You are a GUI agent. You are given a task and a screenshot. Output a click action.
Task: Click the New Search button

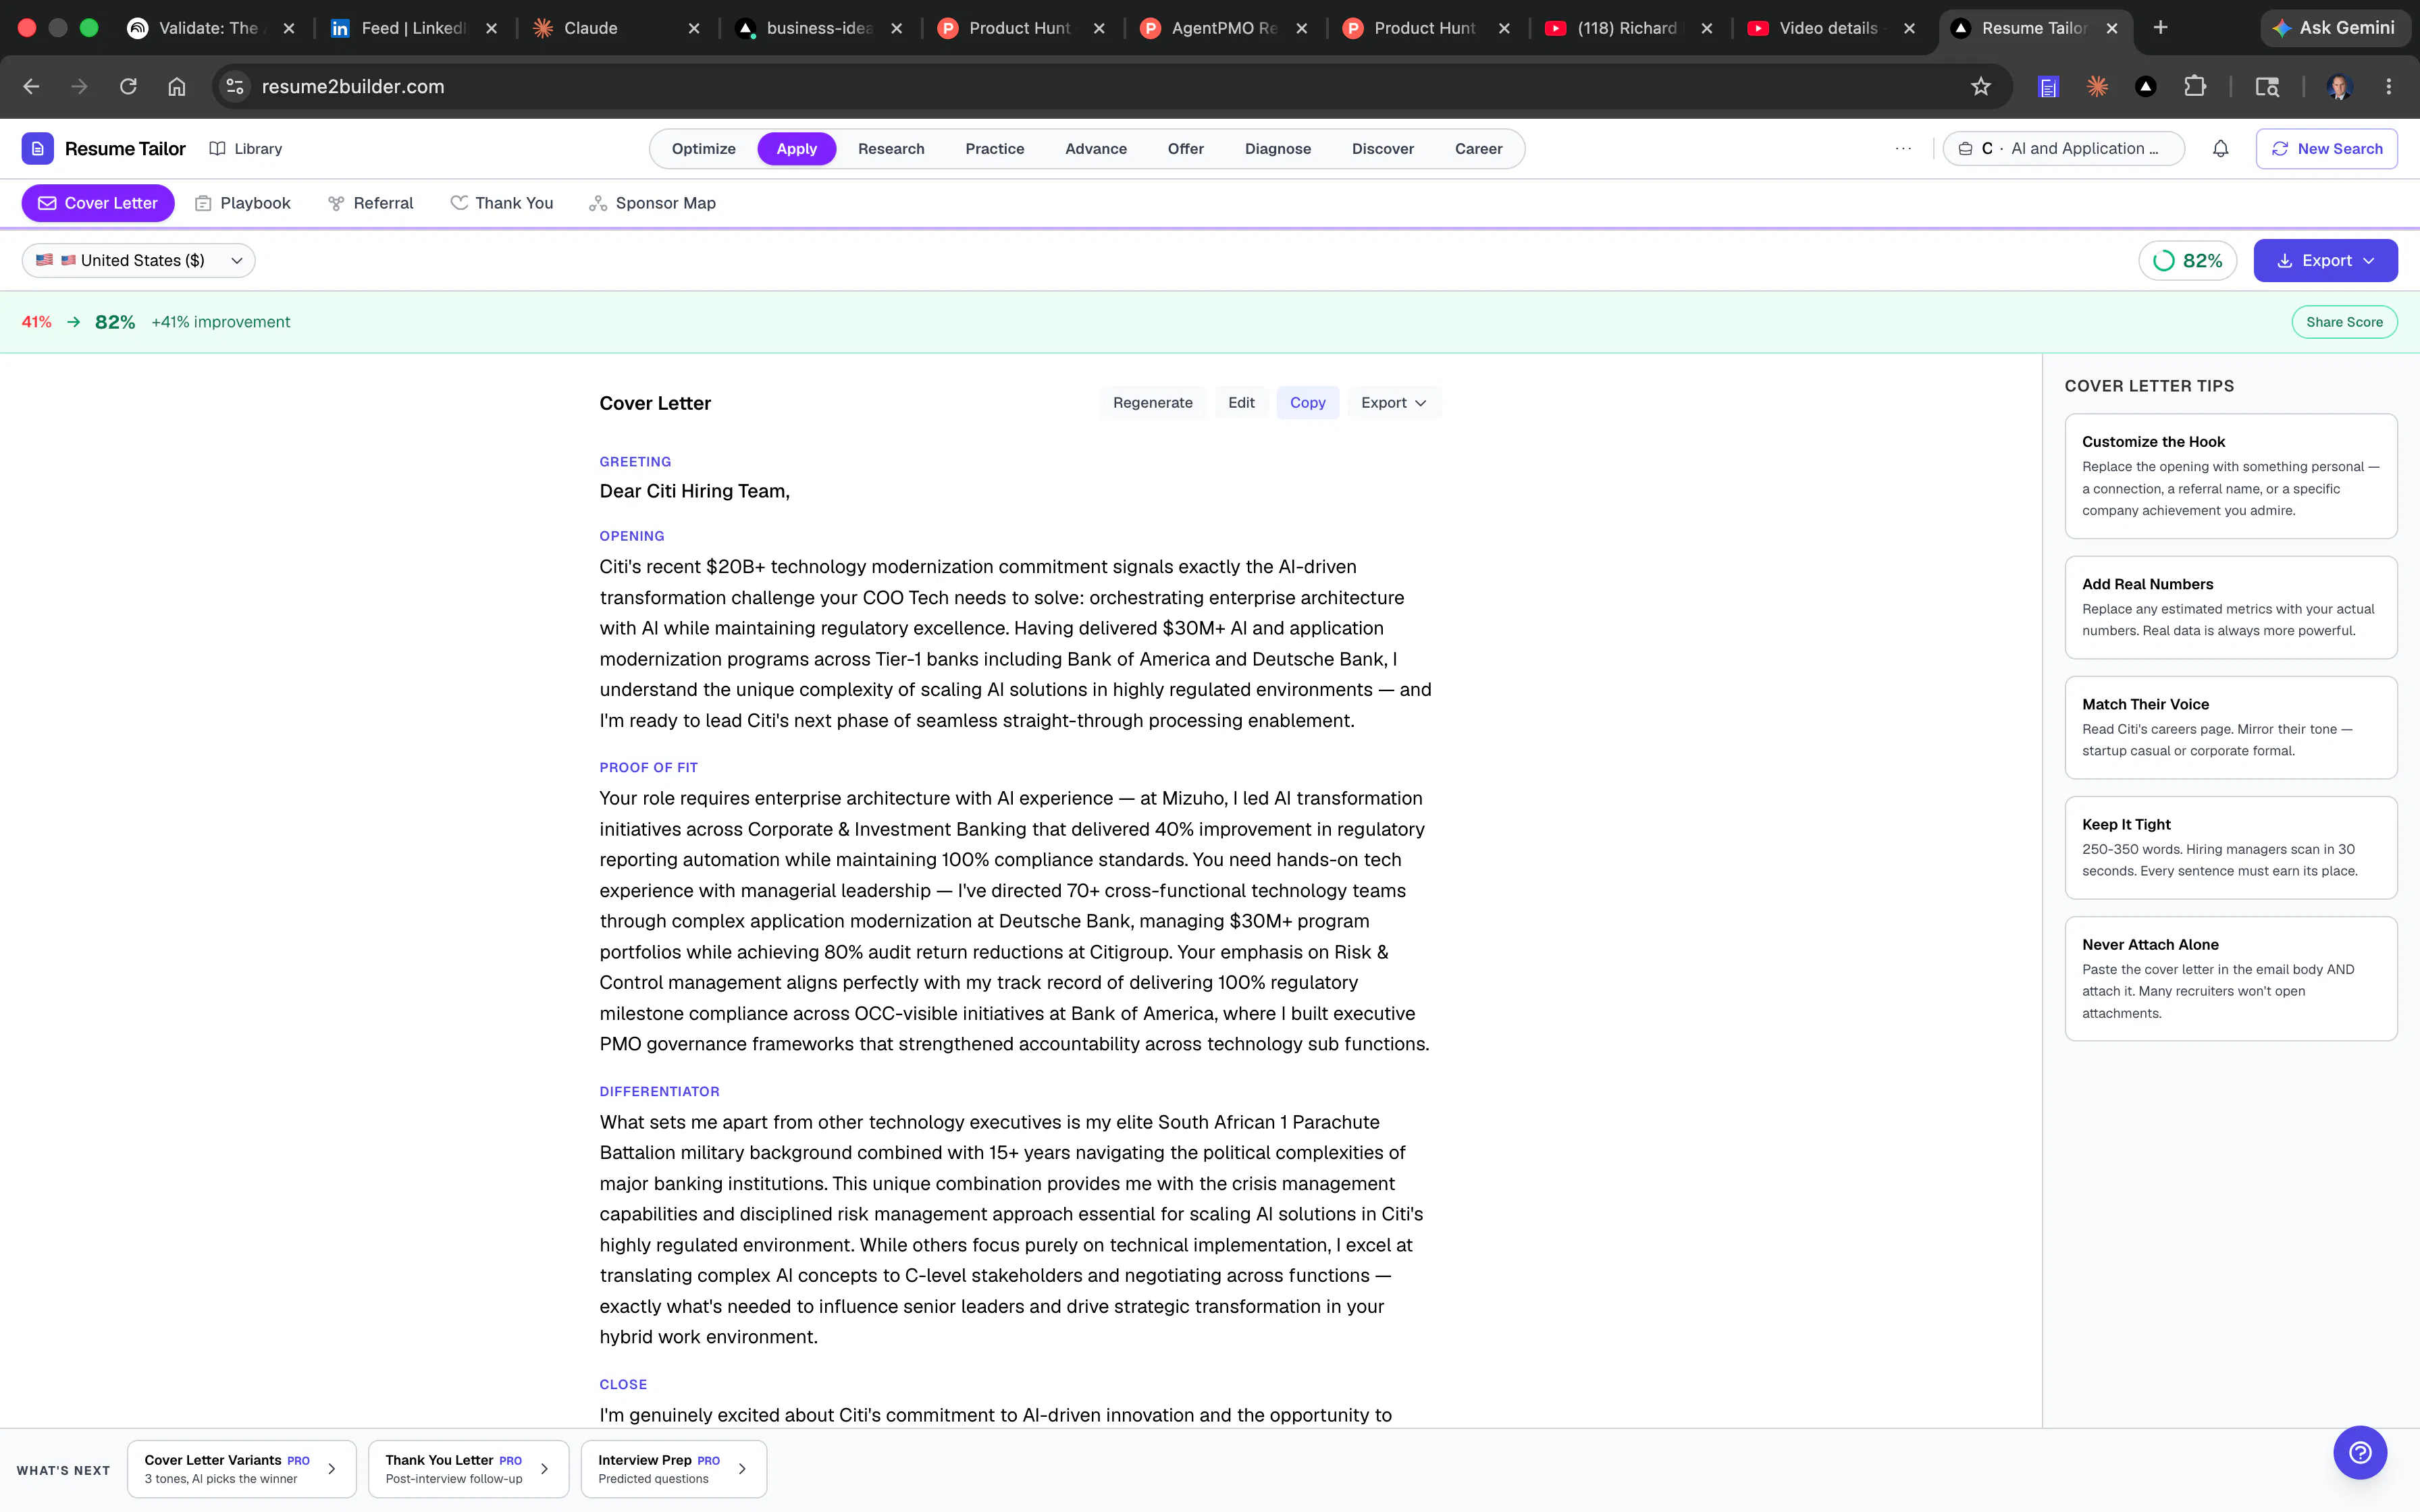2326,149
